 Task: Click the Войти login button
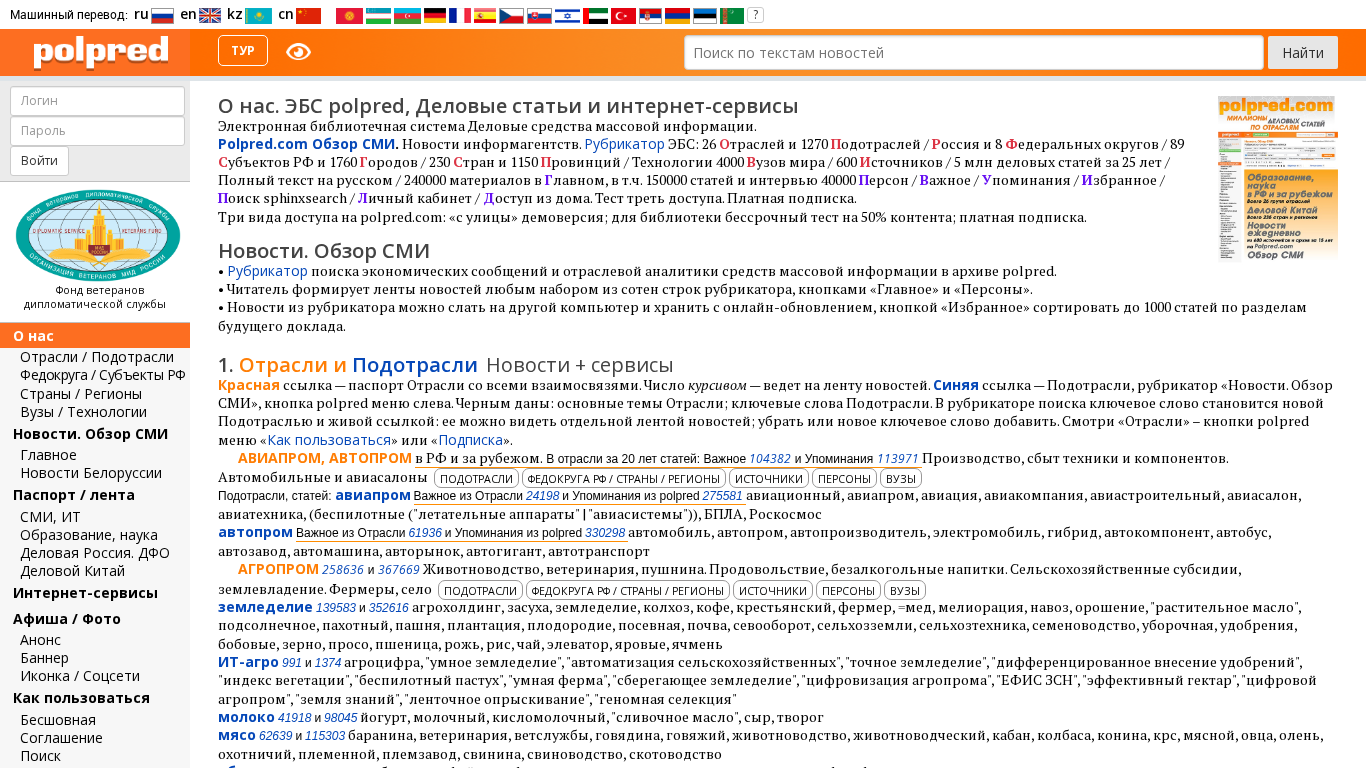[39, 161]
